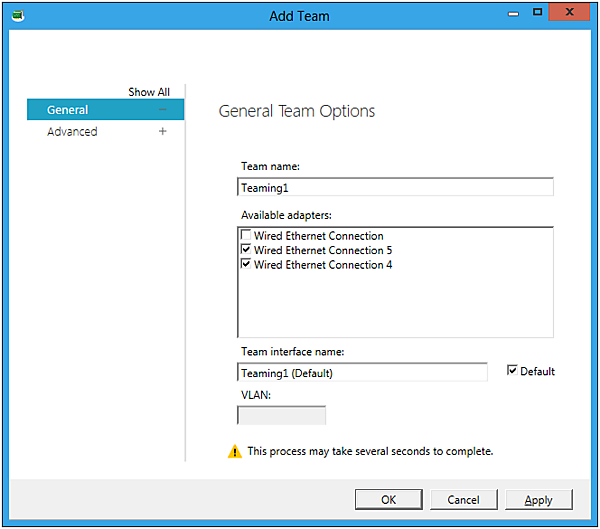Click the Team interface name field
Screen dimensions: 600x529
click(x=362, y=373)
